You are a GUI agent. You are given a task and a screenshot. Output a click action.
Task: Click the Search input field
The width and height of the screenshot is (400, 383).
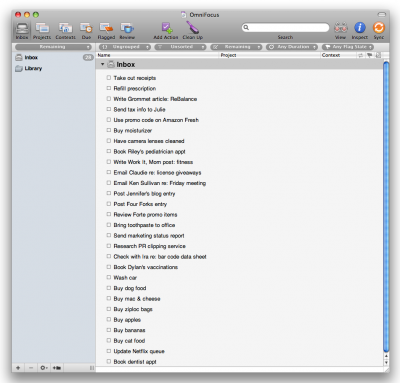285,27
